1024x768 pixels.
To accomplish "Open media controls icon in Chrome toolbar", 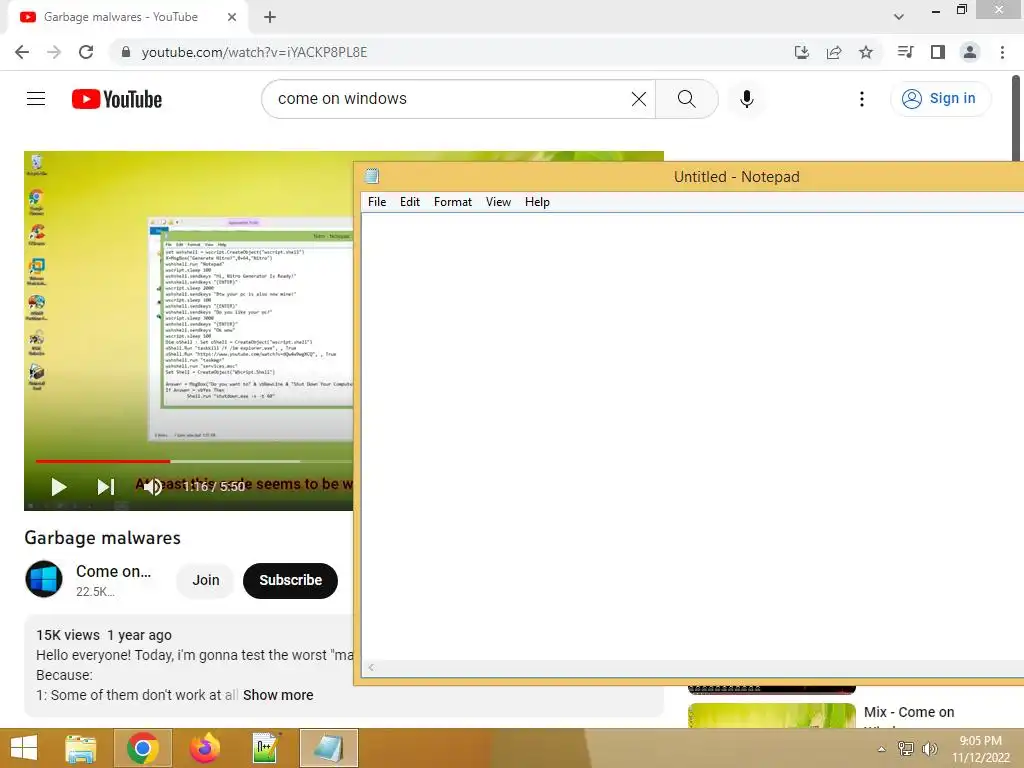I will click(905, 52).
